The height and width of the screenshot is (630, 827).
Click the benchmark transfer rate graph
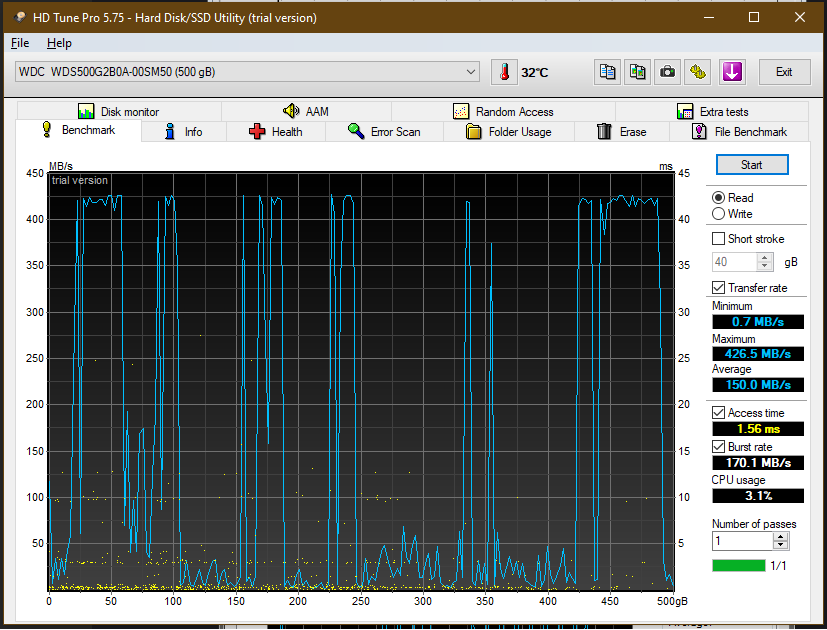(361, 381)
